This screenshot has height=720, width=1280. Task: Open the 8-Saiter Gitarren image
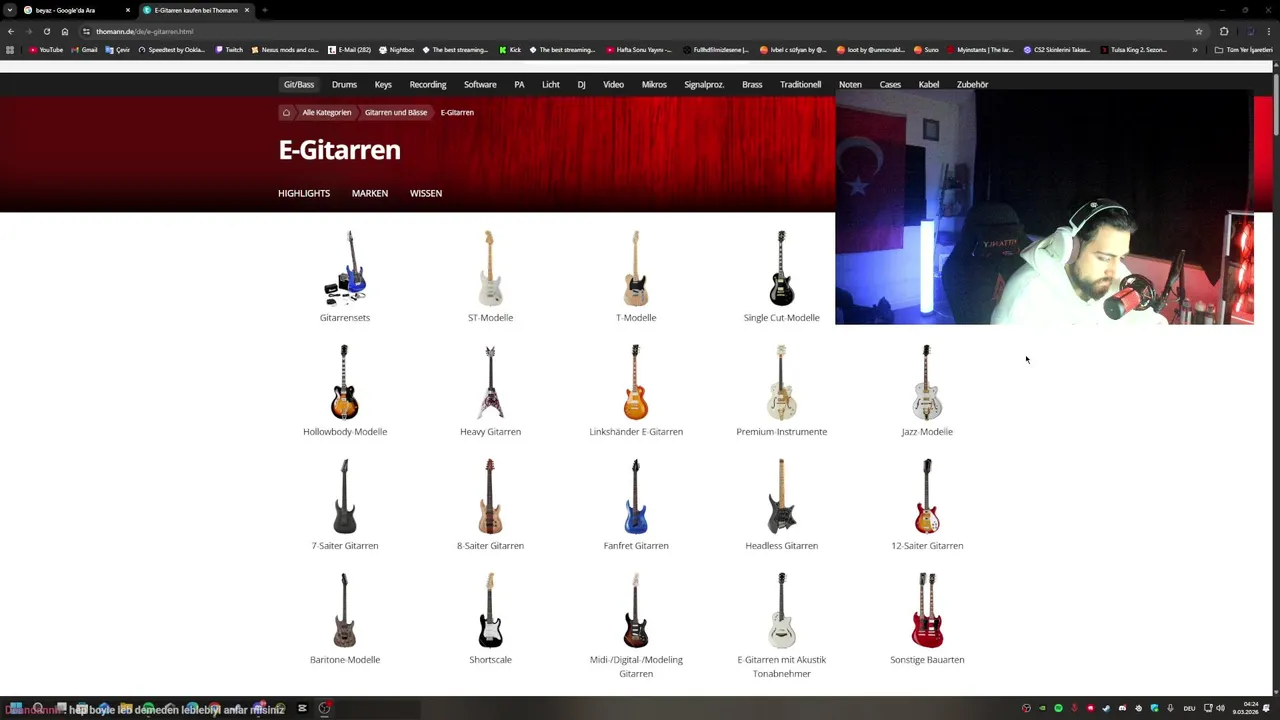coord(490,496)
